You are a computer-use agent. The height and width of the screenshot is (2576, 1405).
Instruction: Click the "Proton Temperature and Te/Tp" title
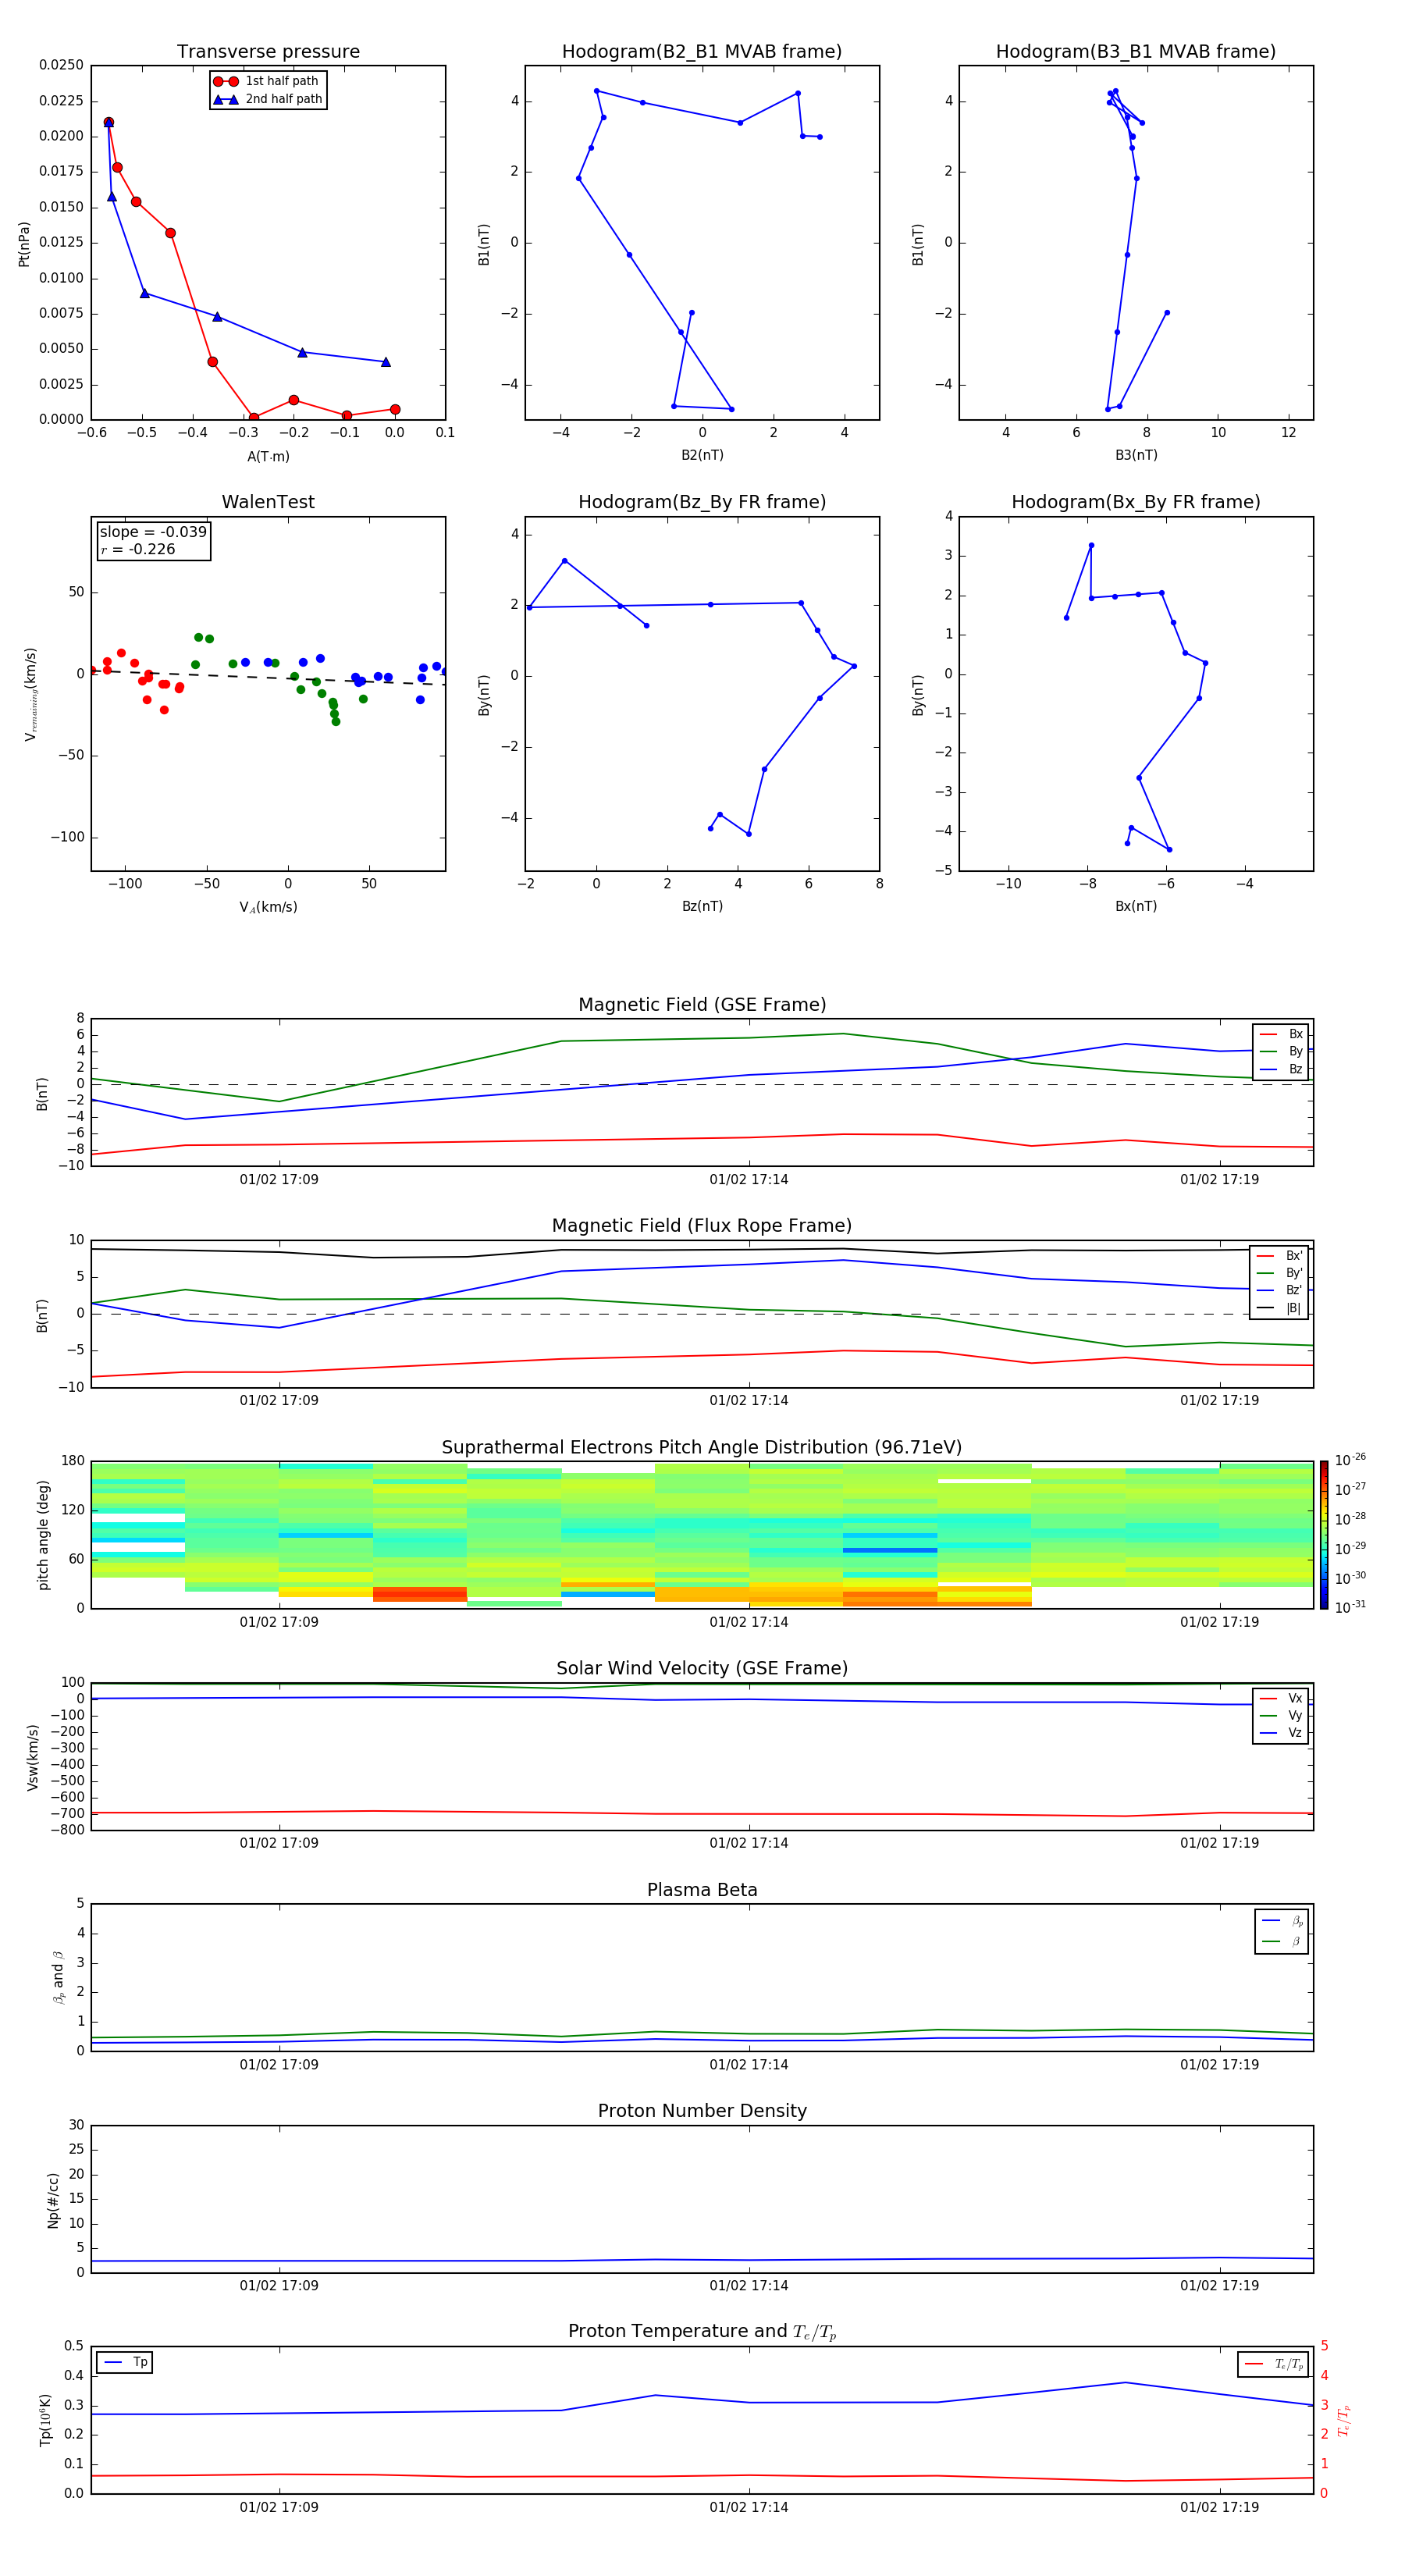click(702, 2332)
